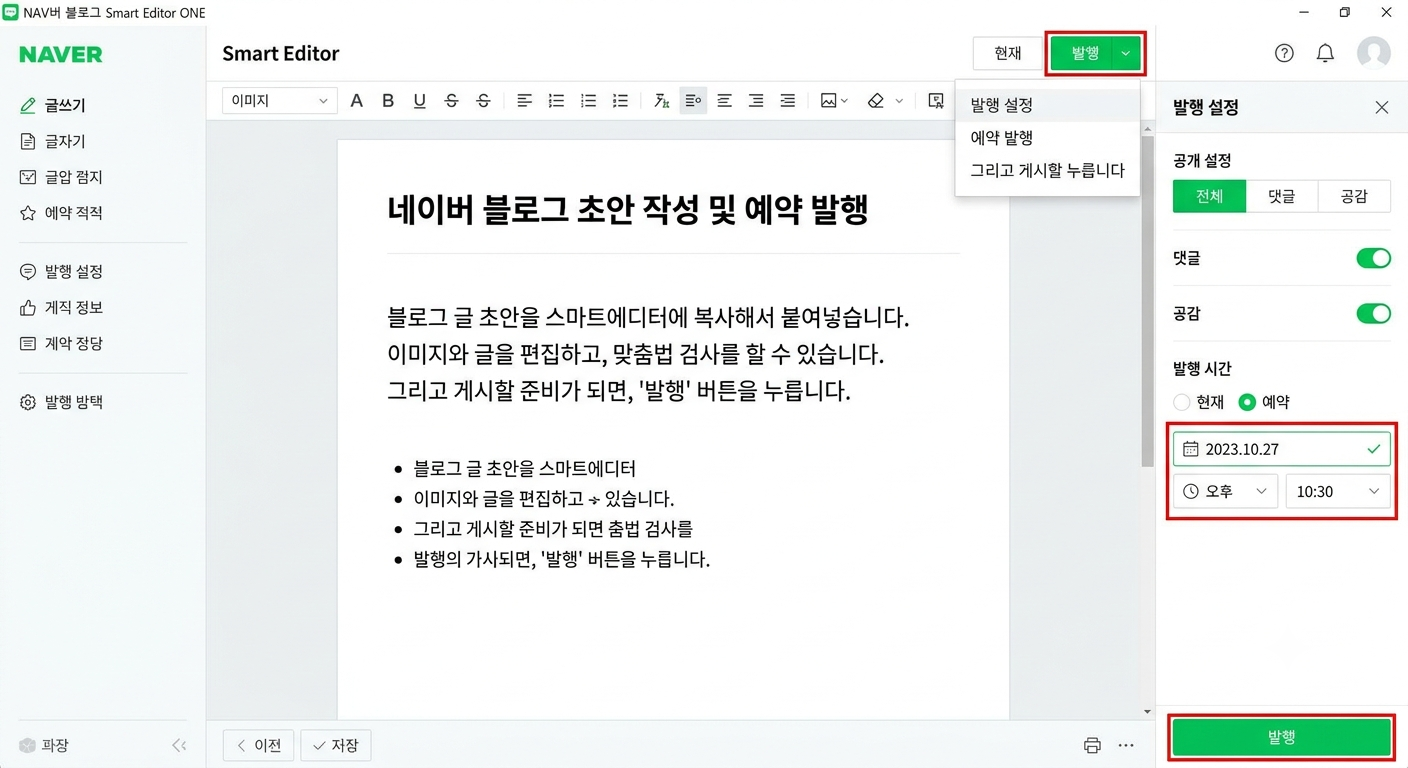Image resolution: width=1408 pixels, height=768 pixels.
Task: Click the insert image toolbar icon
Action: coord(828,101)
